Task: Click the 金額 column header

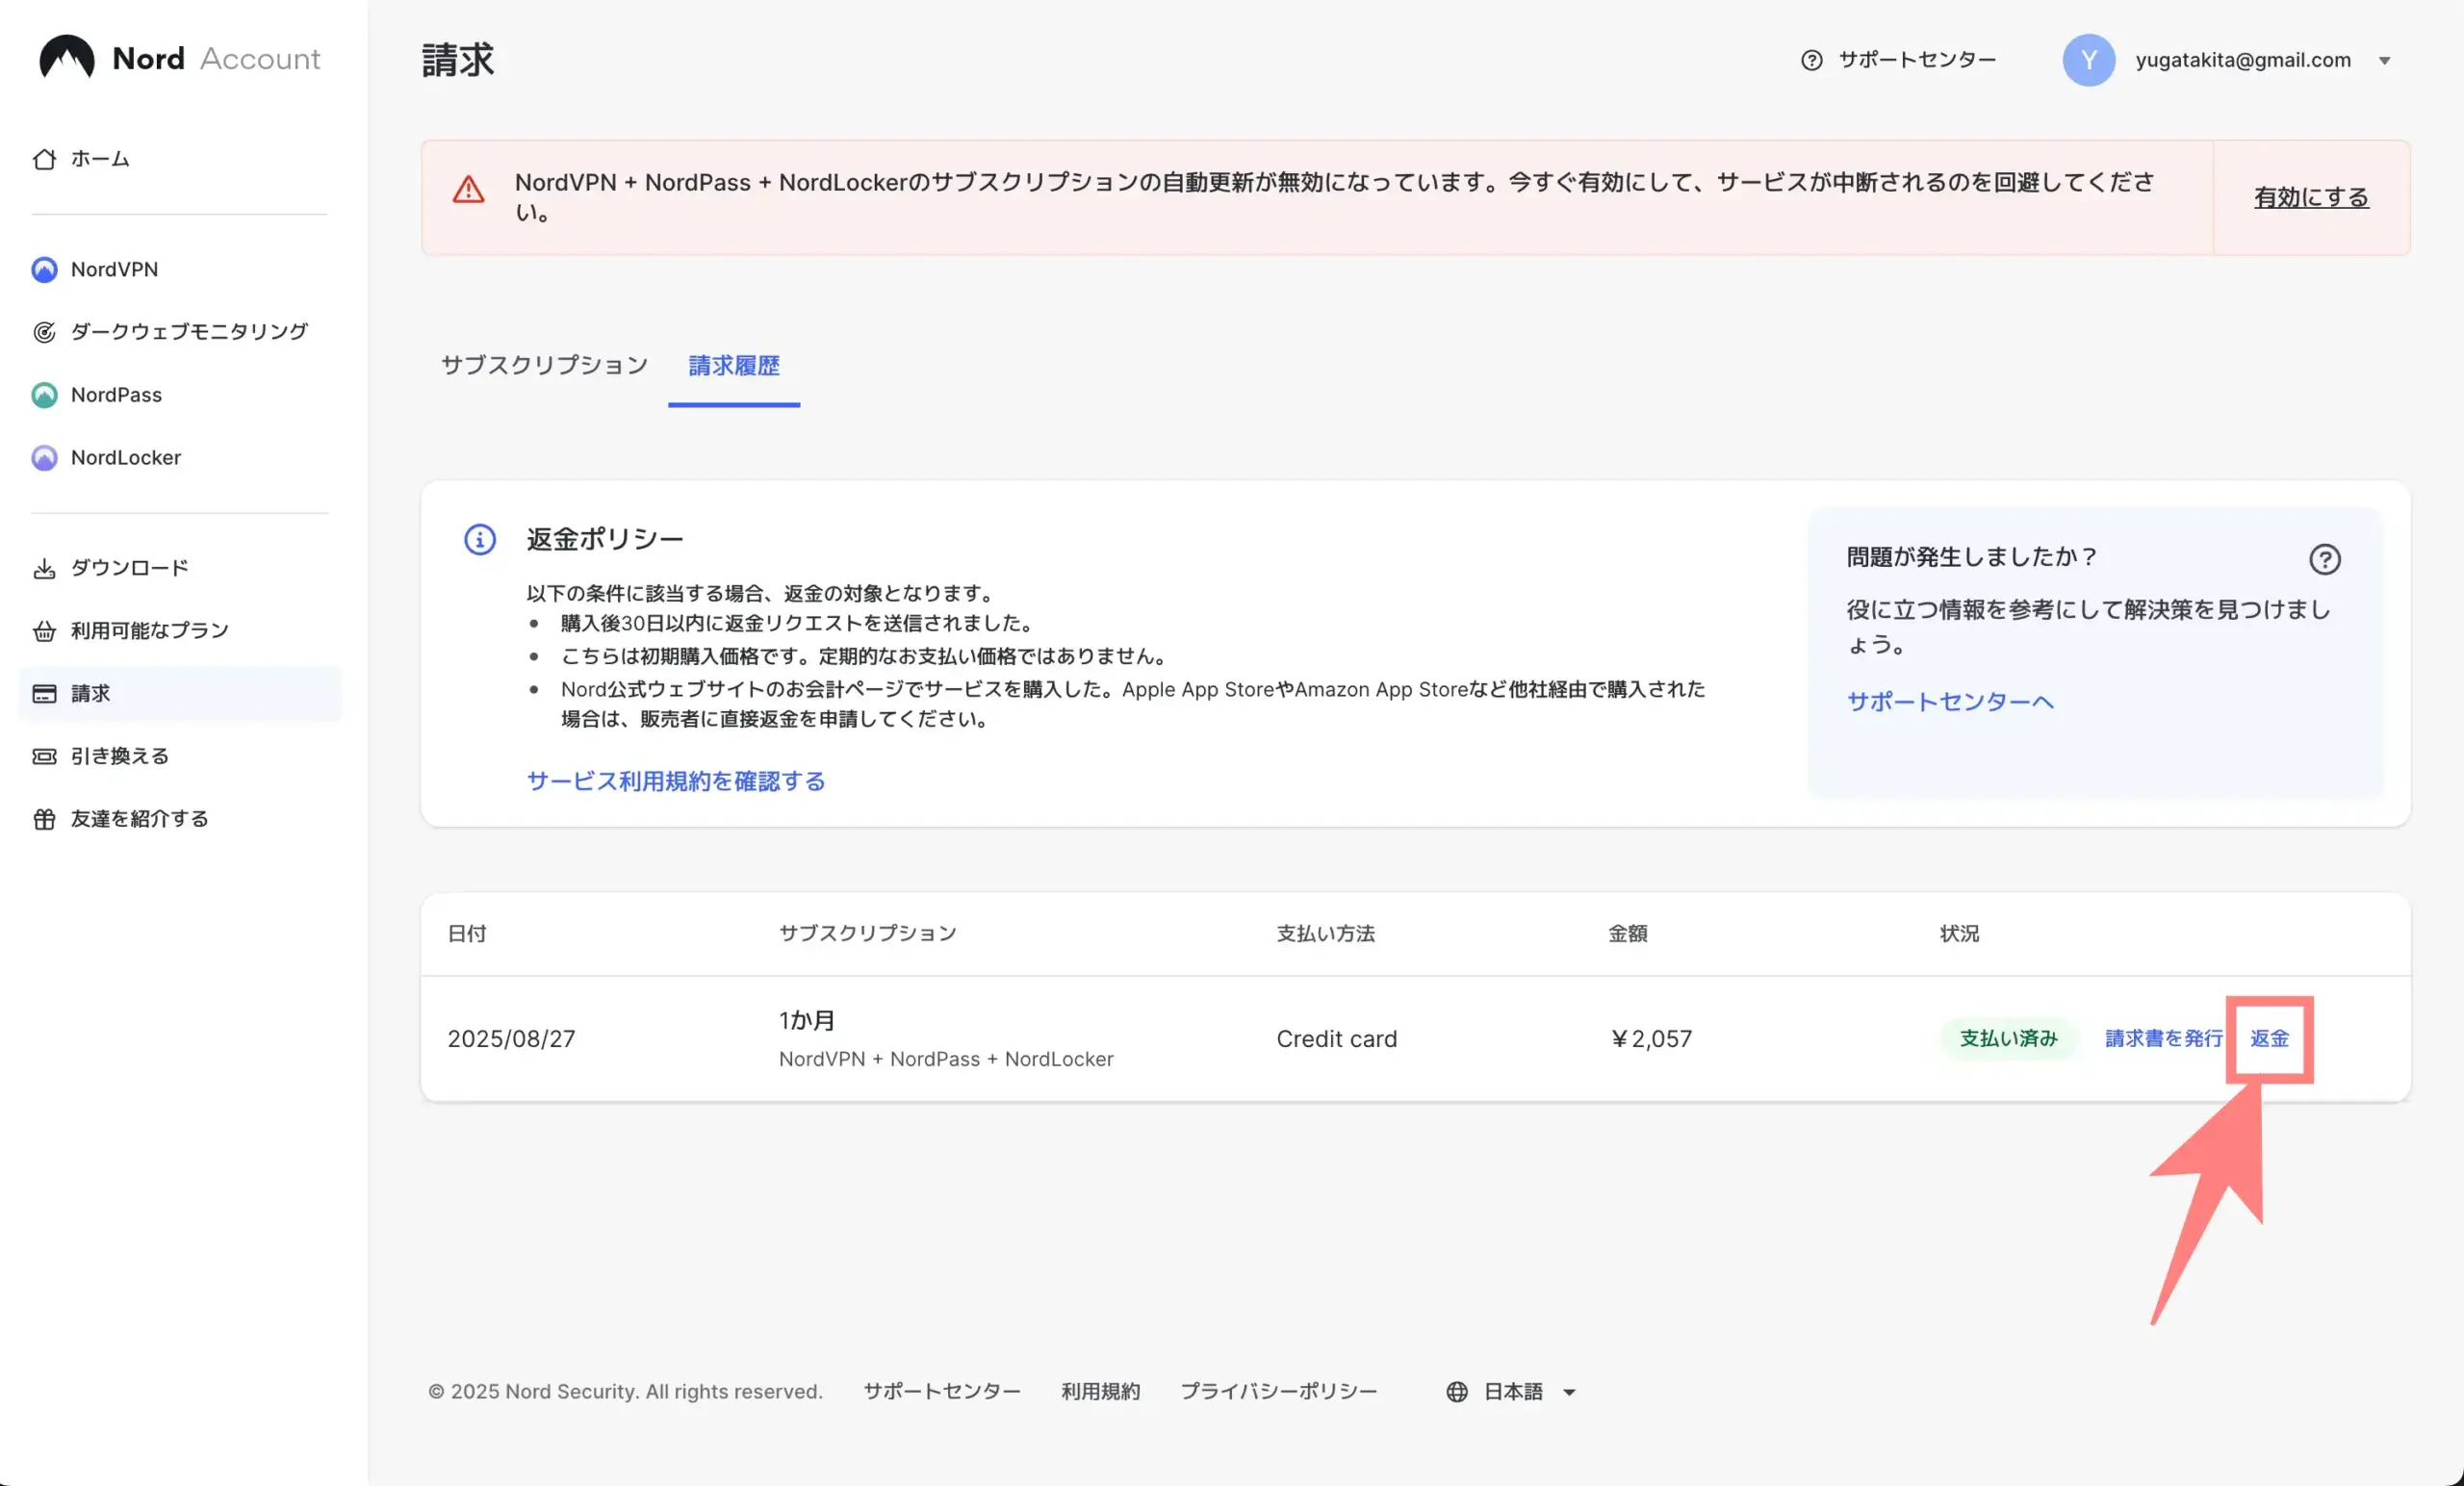Action: tap(1627, 934)
